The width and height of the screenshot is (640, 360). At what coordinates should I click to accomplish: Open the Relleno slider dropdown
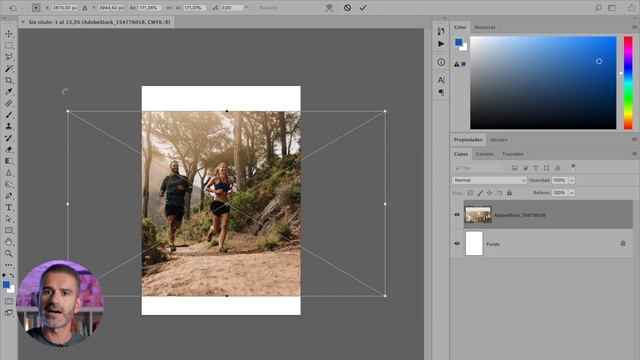pos(571,193)
